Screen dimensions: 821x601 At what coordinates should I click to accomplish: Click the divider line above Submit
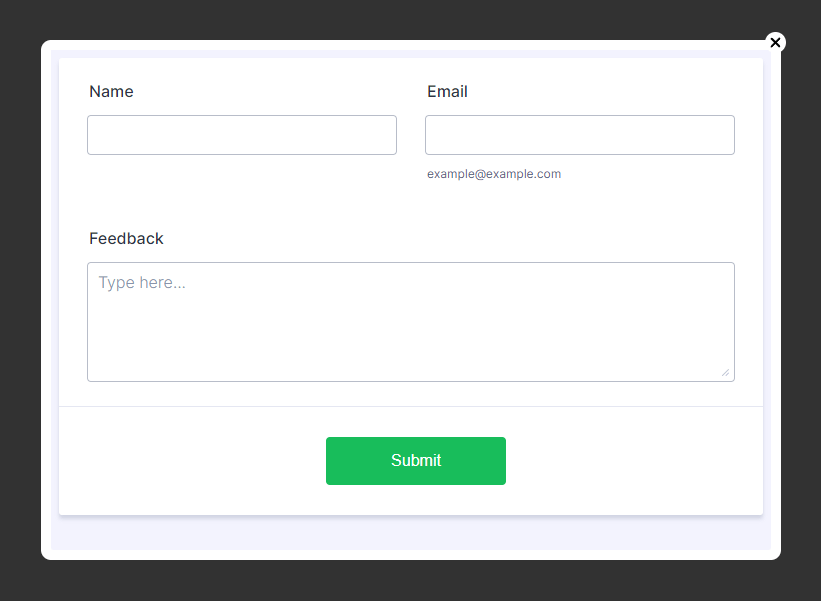[x=410, y=407]
